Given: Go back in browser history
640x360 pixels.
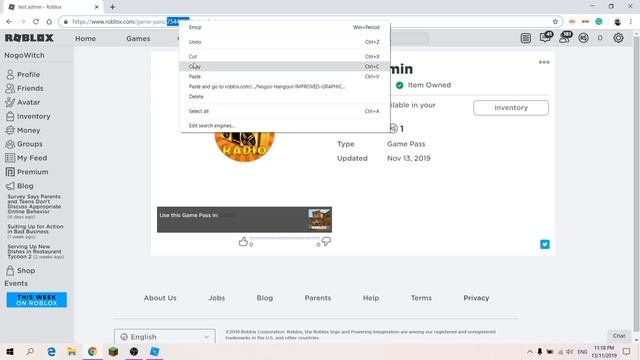Looking at the screenshot, I should coord(9,22).
